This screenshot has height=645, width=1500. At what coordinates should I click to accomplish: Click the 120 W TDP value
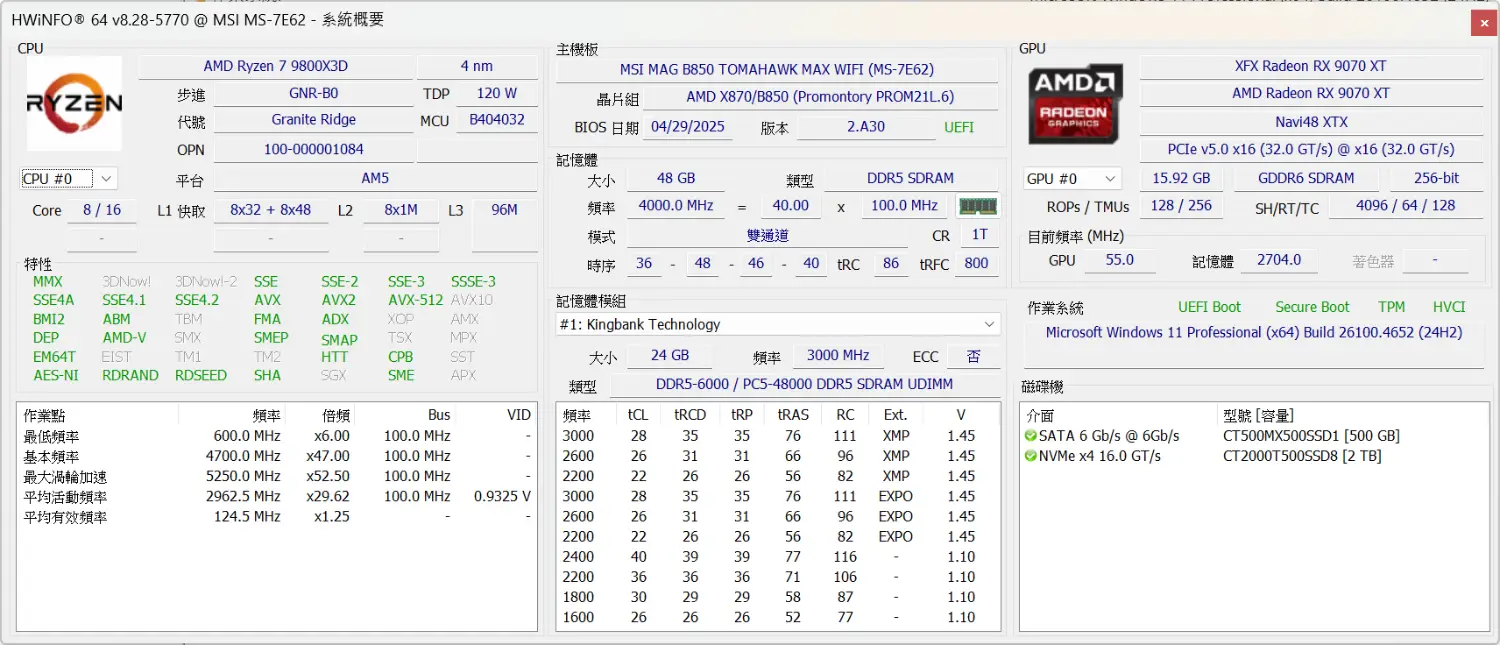[x=497, y=93]
